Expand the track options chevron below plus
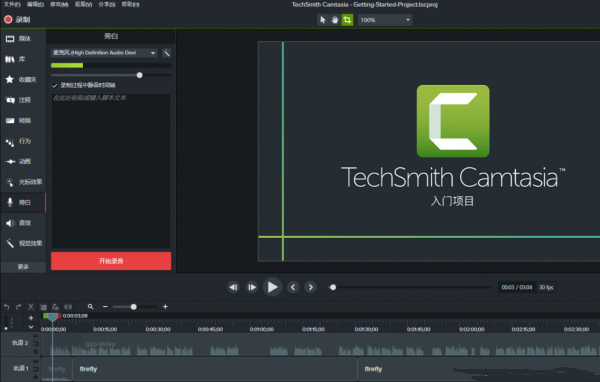600x382 pixels. tap(31, 327)
